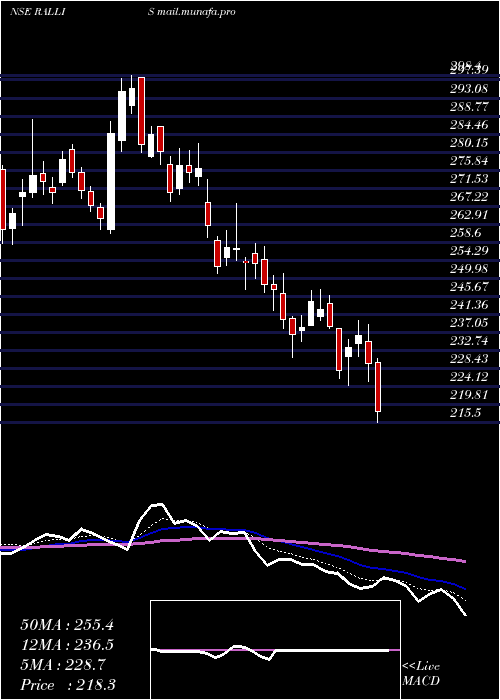Click the 271.53 price axis label
Viewport: 500px width, 700px height.
point(468,179)
